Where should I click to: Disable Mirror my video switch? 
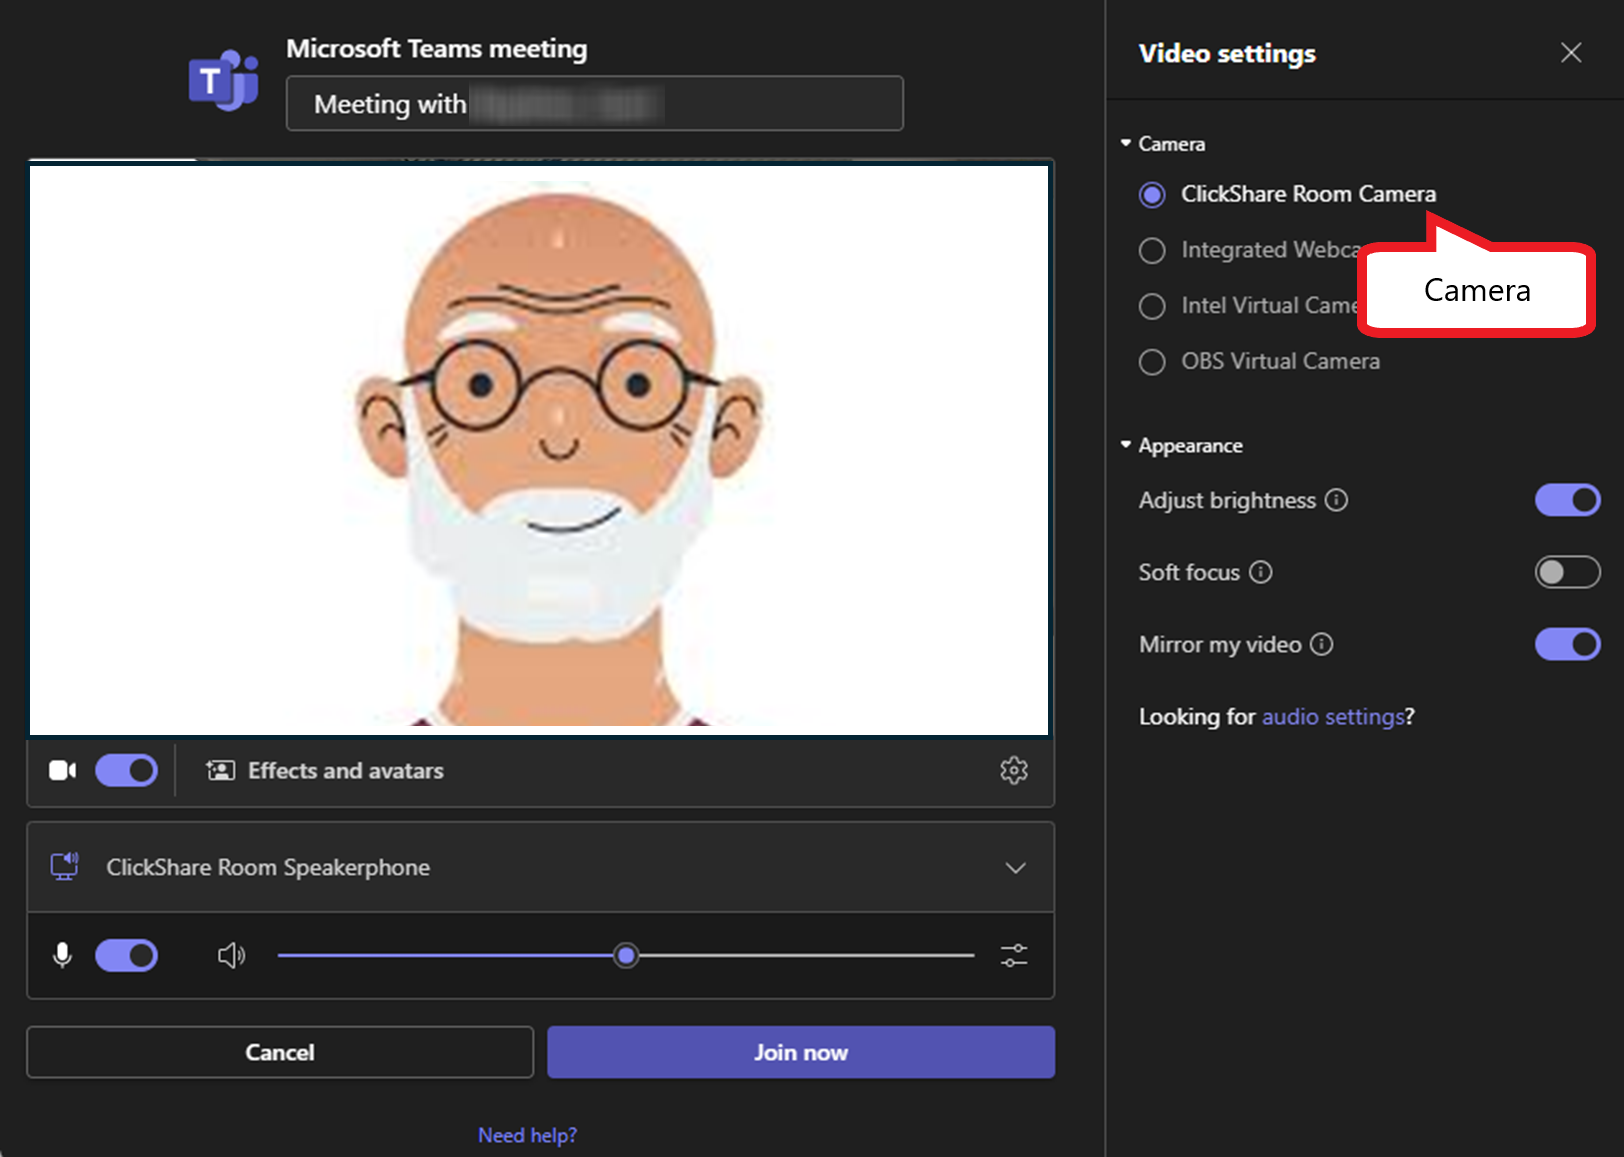(x=1567, y=644)
